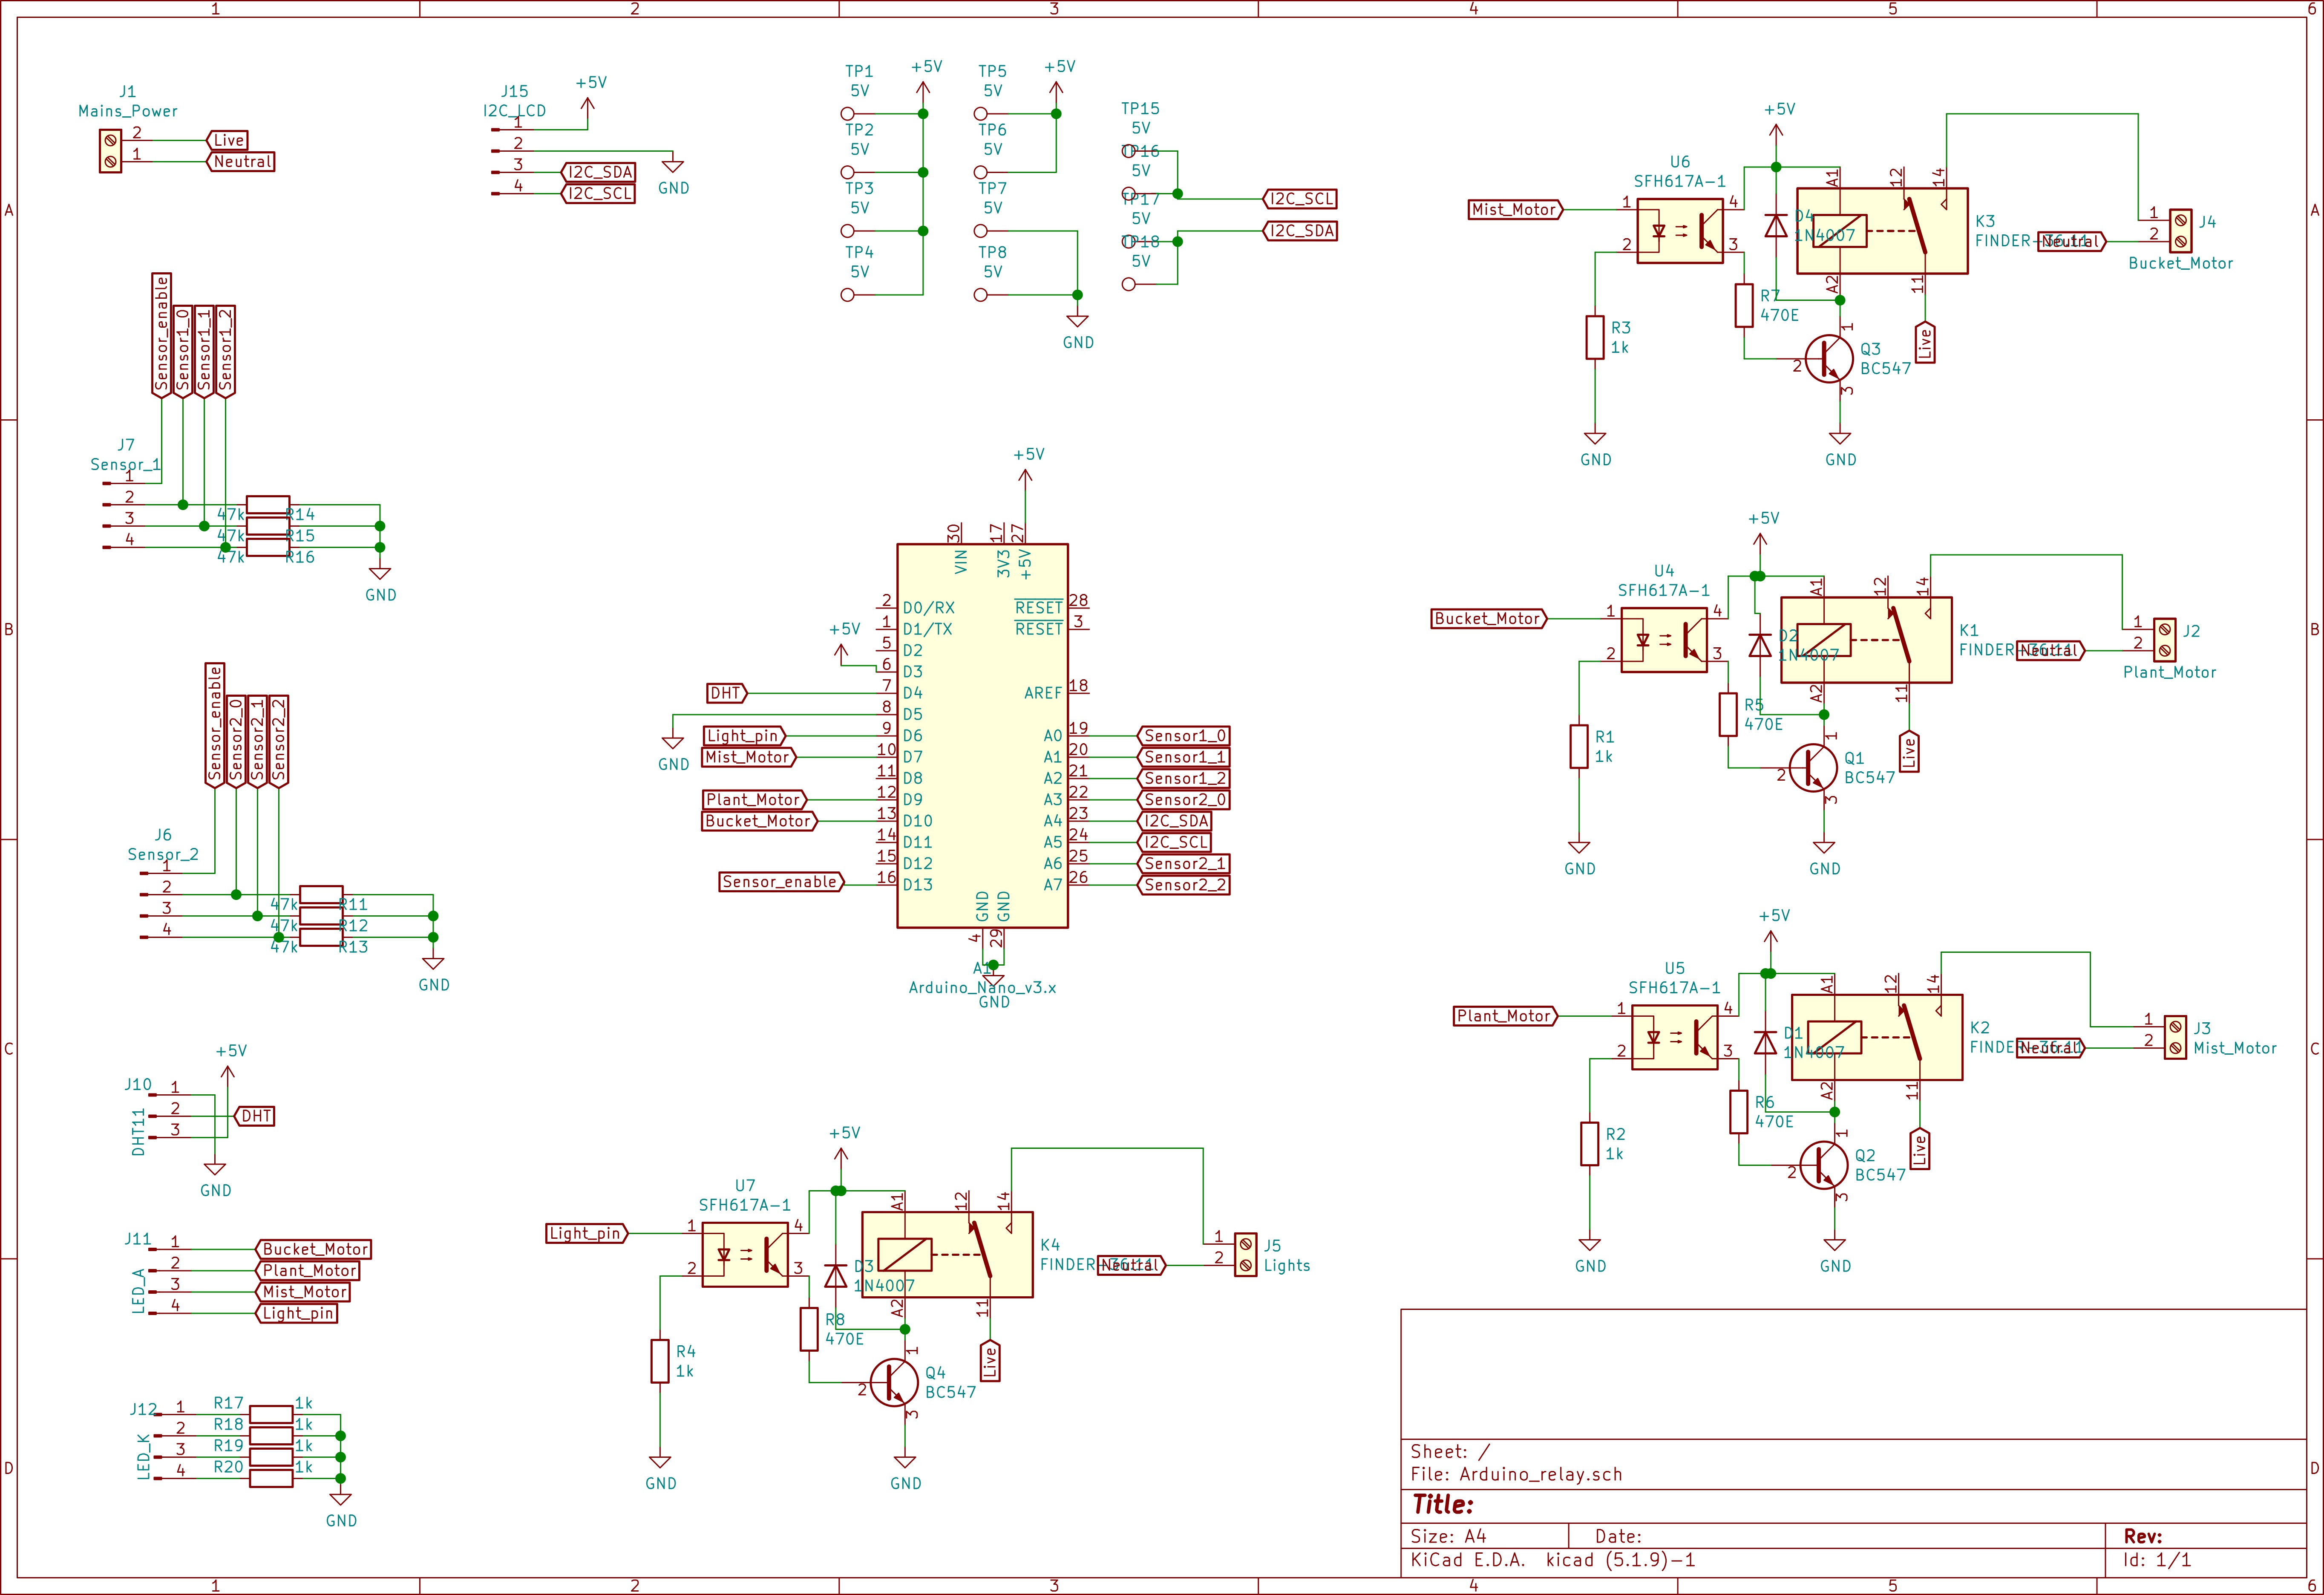Click the Mist_Motor label at U6 input
This screenshot has height=1595, width=2324.
point(1516,210)
